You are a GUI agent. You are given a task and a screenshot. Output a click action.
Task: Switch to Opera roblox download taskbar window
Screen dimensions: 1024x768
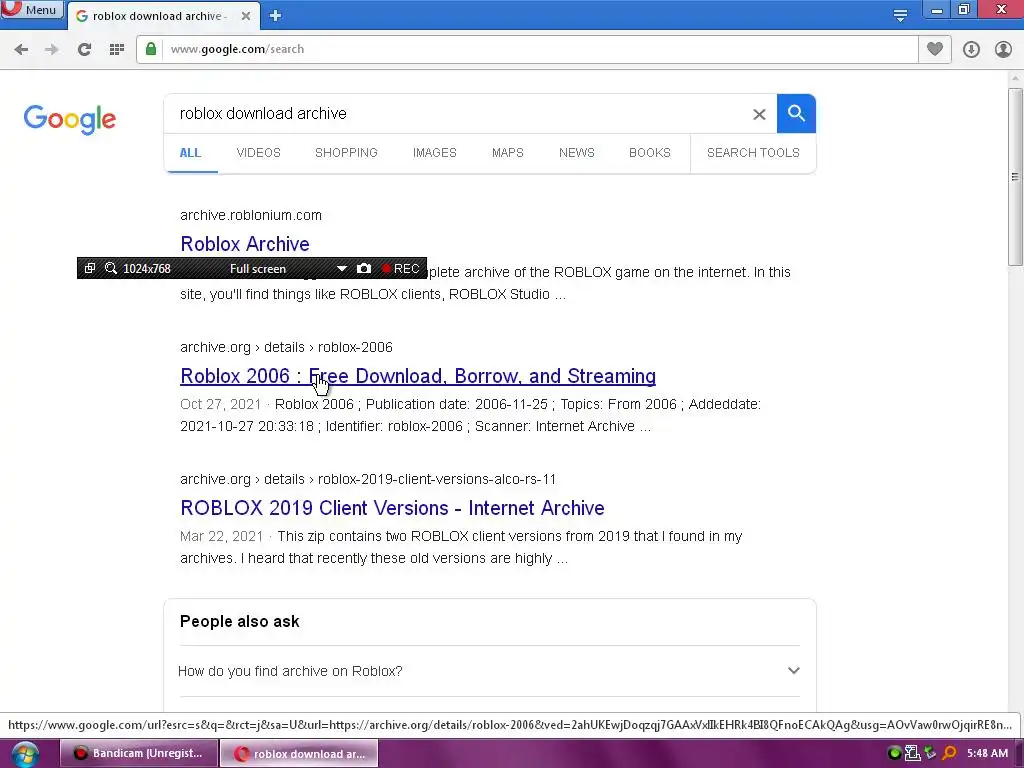point(299,754)
